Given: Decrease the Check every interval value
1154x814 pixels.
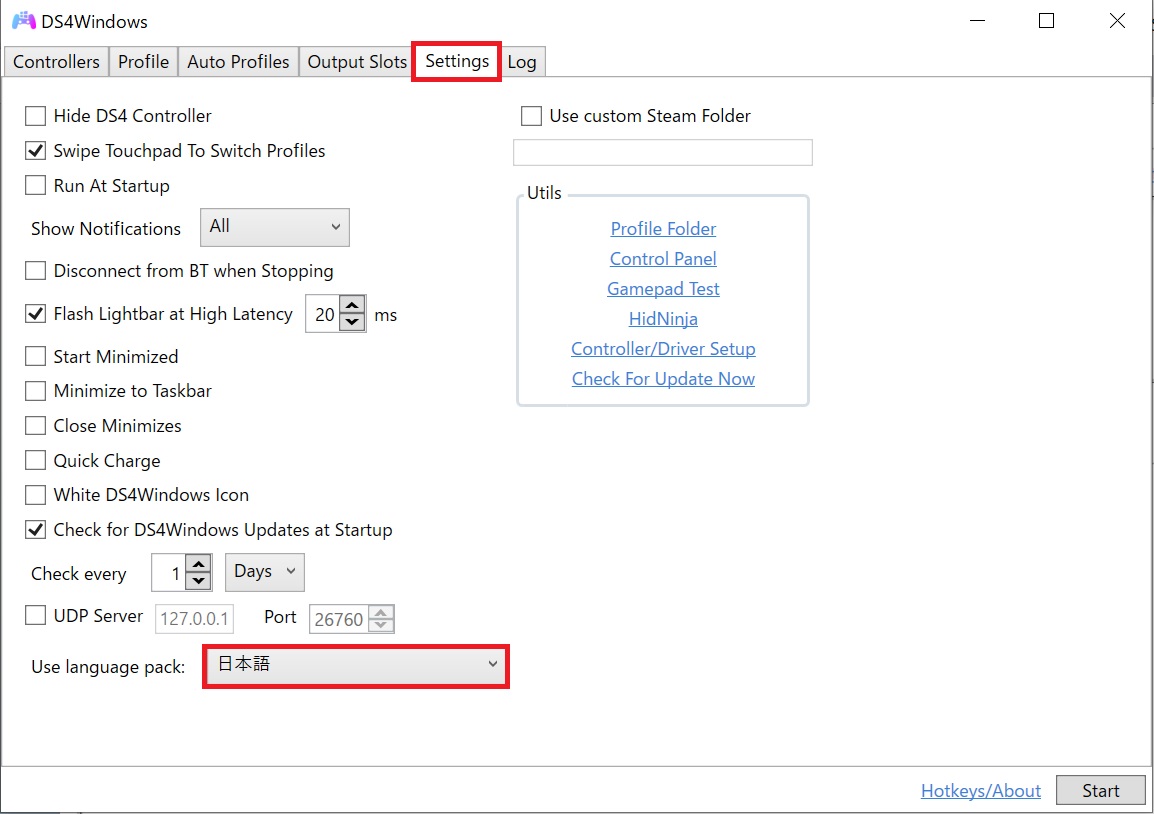Looking at the screenshot, I should pyautogui.click(x=198, y=582).
